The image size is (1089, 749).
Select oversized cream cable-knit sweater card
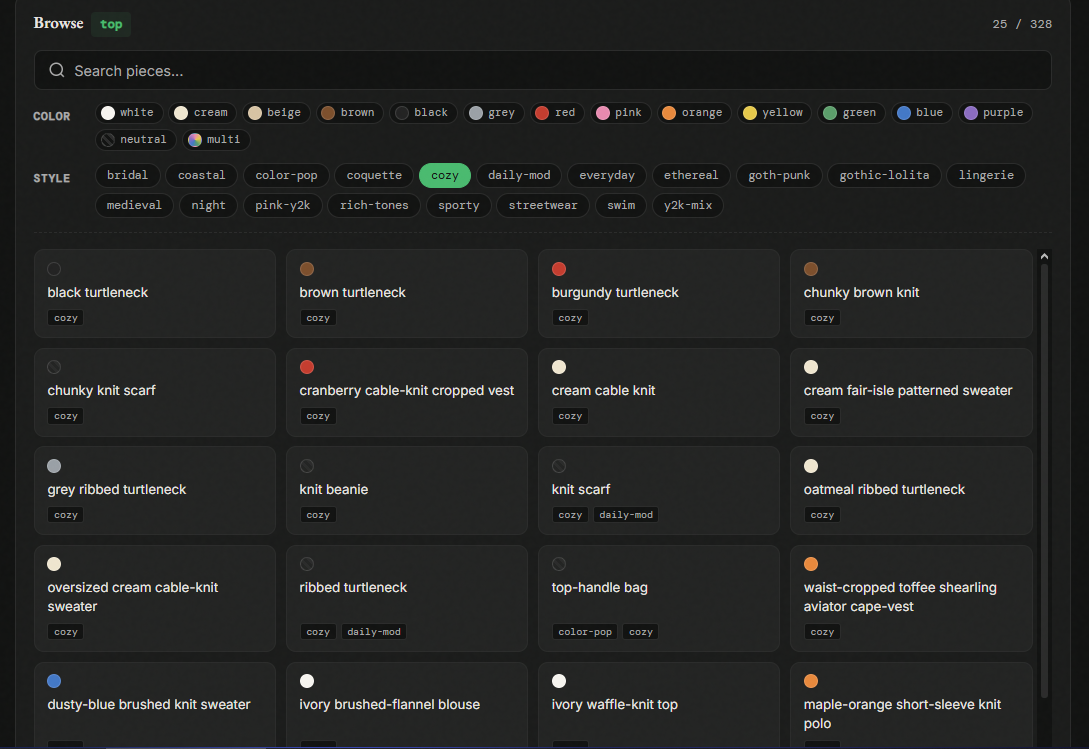[155, 598]
